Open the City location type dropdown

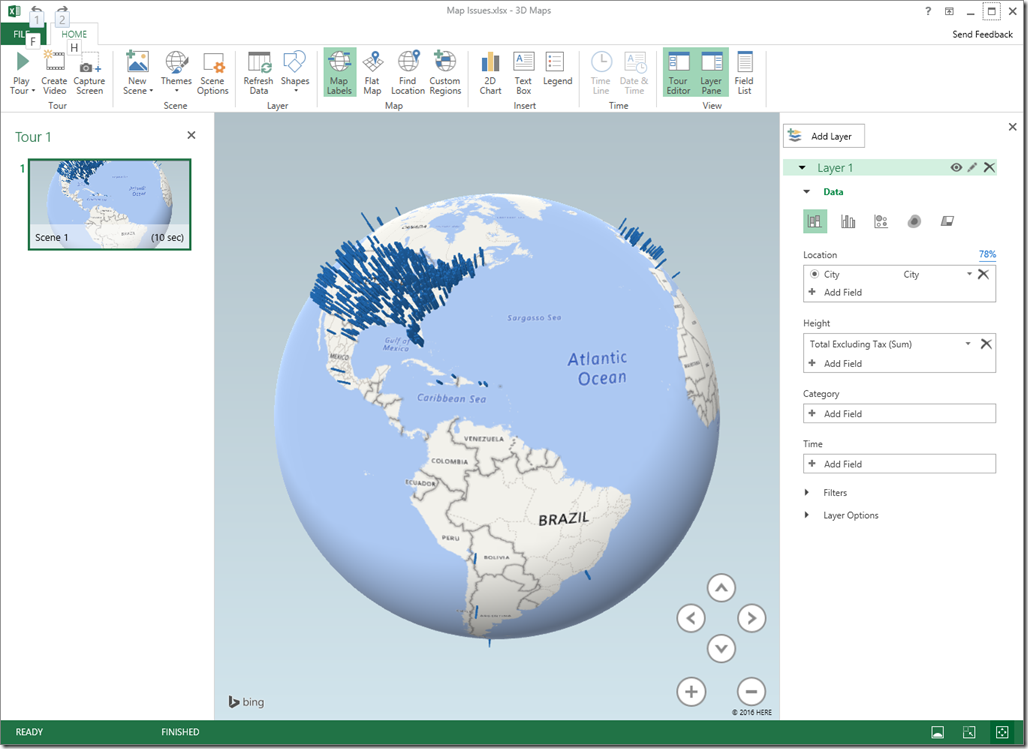tap(969, 274)
